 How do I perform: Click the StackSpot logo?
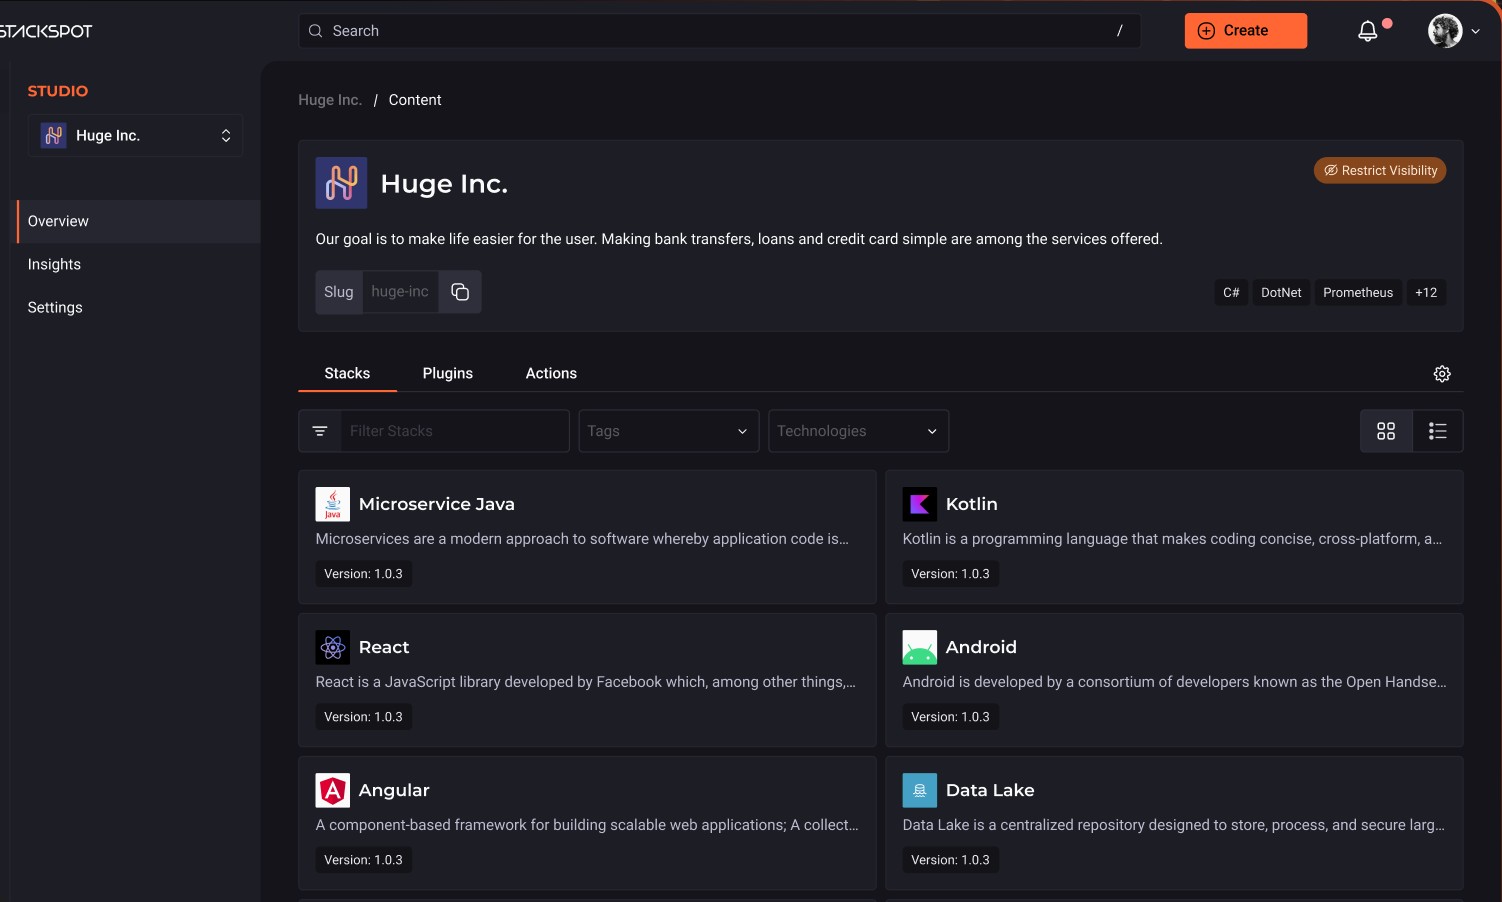tap(46, 31)
